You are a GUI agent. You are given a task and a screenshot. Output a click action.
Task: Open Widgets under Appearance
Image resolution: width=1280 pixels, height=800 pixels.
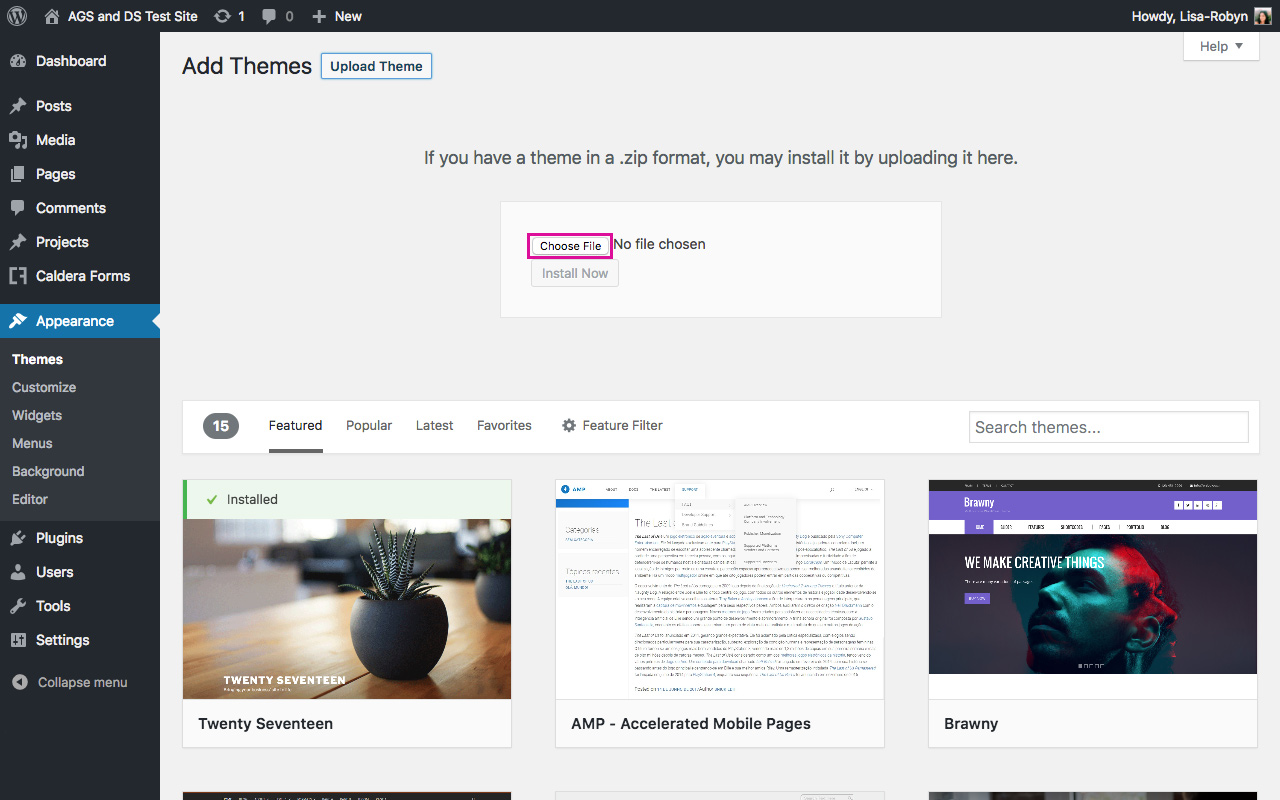(37, 415)
